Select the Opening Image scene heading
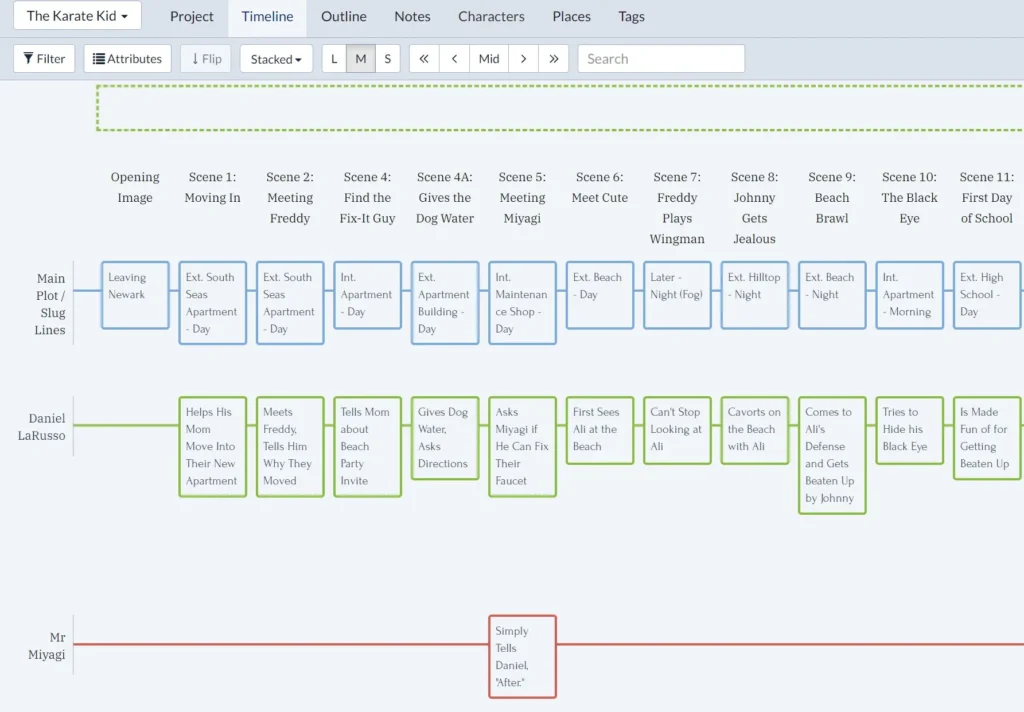1024x712 pixels. point(135,187)
